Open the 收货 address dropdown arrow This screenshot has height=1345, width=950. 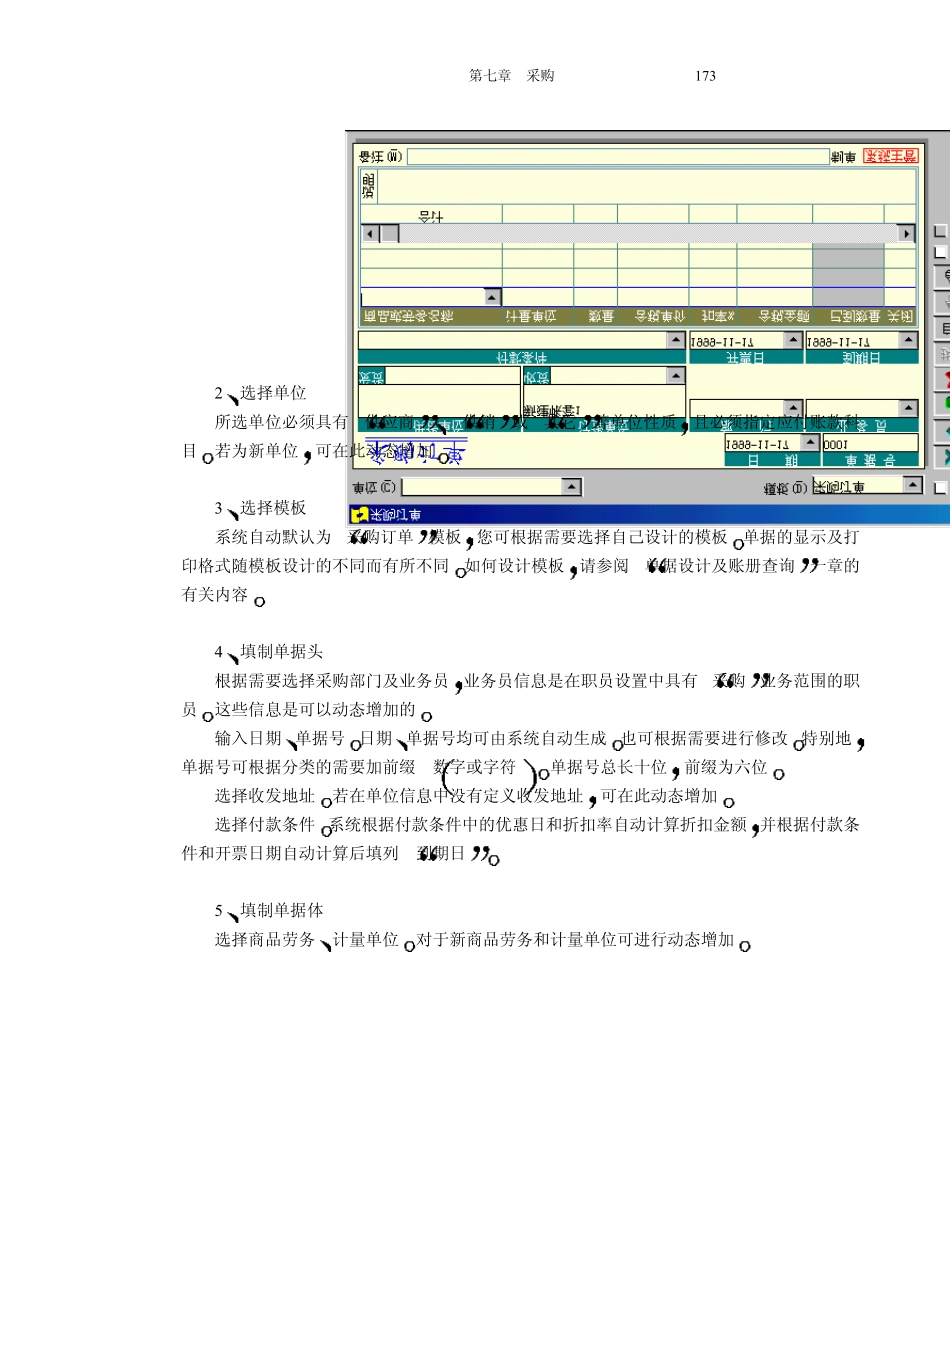(676, 376)
